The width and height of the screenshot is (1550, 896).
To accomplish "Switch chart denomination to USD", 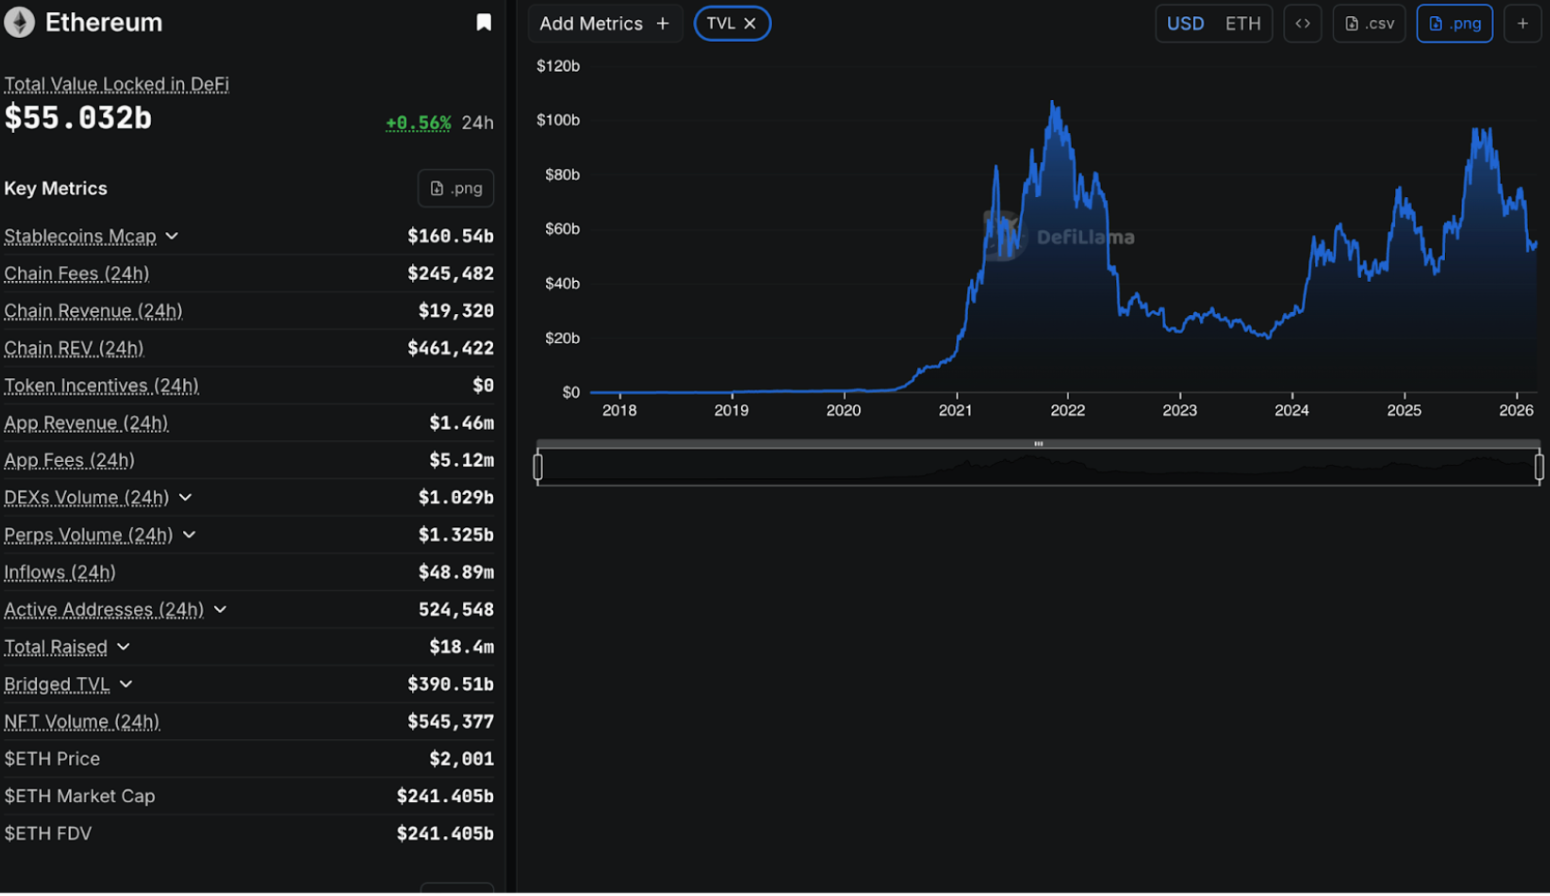I will tap(1185, 23).
